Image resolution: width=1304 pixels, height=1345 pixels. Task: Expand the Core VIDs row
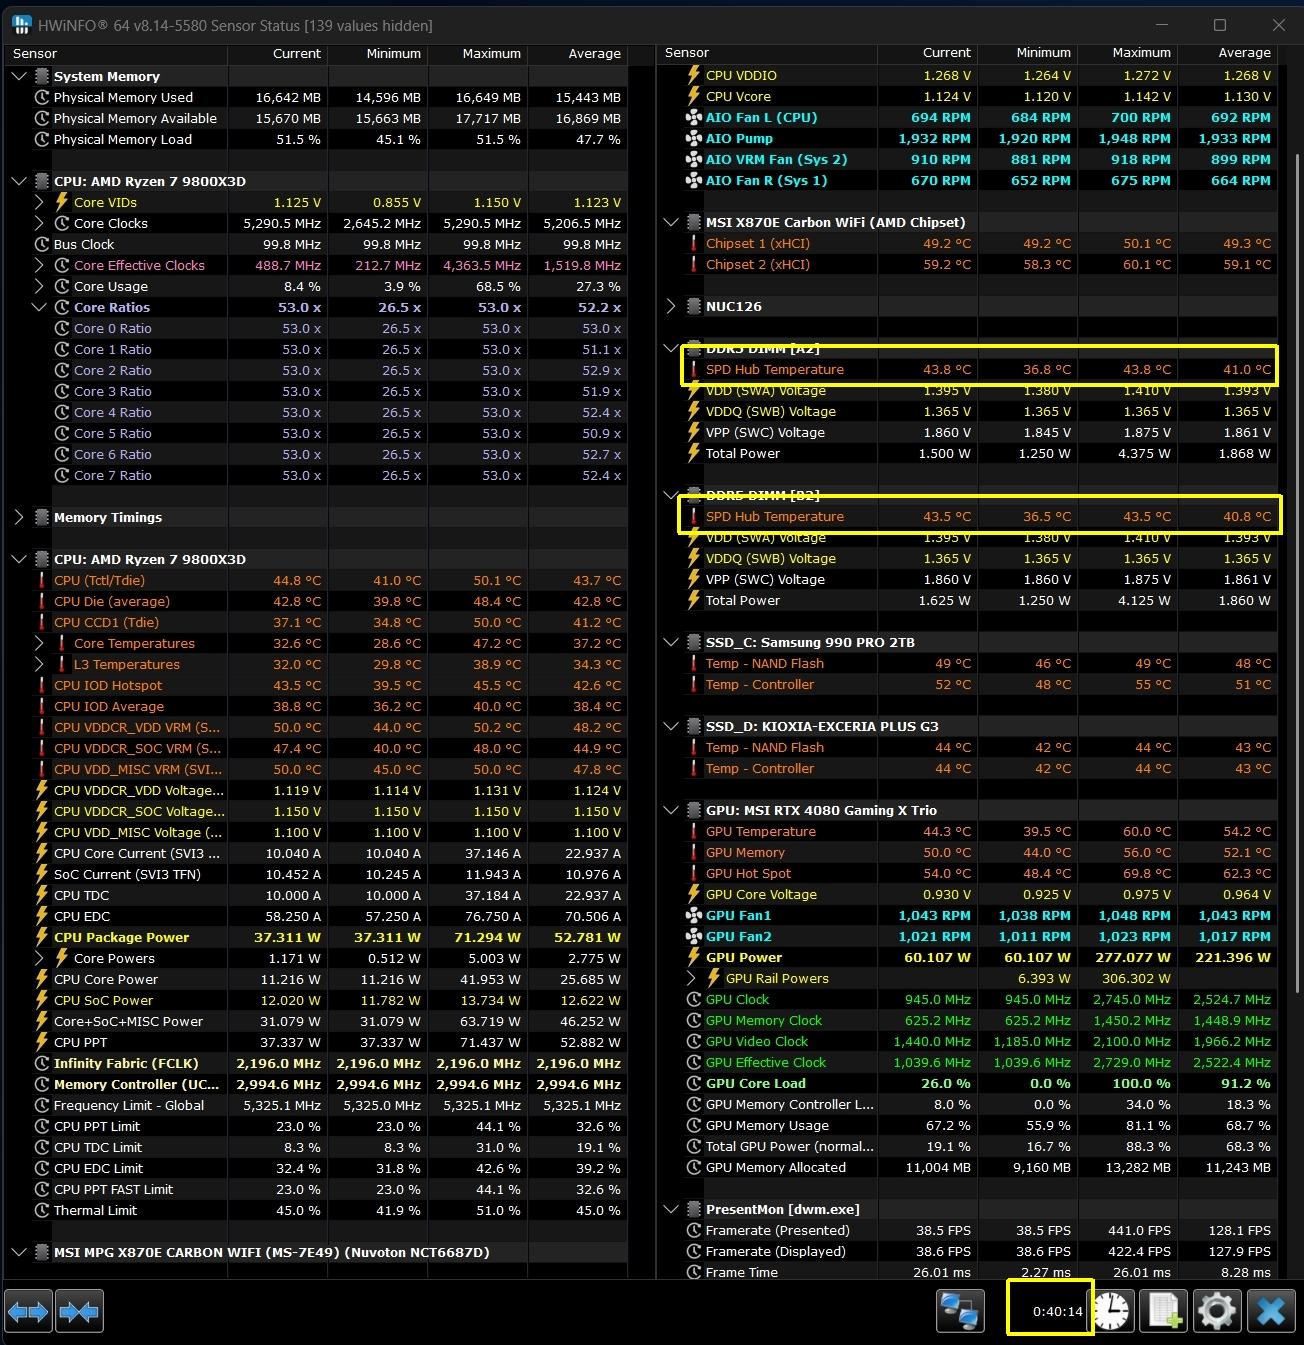pyautogui.click(x=39, y=203)
